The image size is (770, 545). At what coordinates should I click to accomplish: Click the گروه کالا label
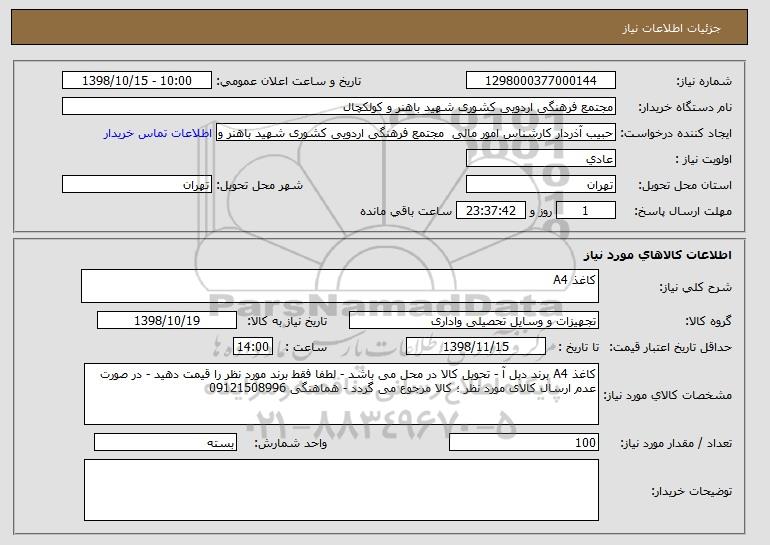pos(708,321)
